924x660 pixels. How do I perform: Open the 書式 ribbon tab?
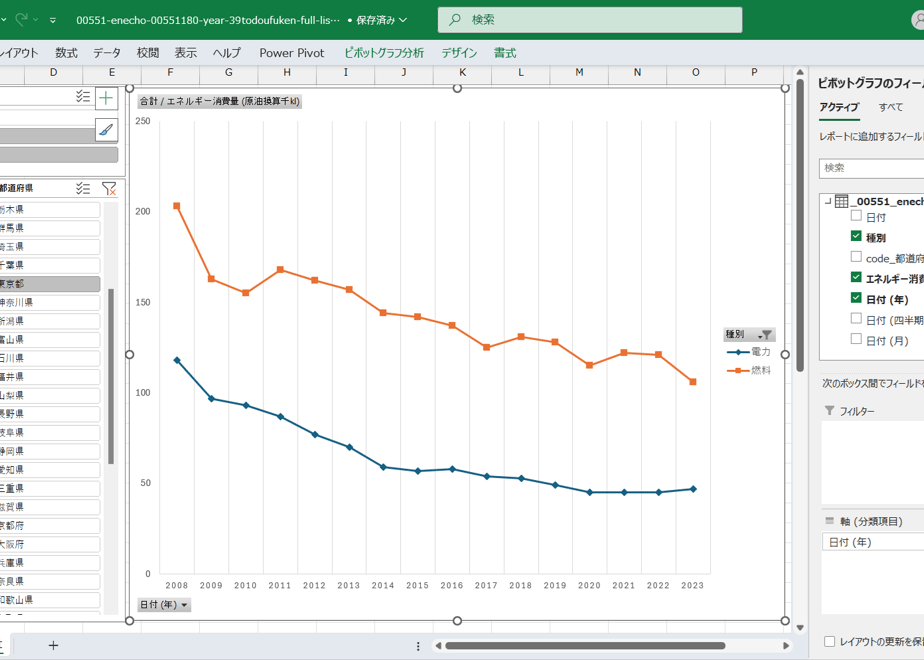(505, 53)
